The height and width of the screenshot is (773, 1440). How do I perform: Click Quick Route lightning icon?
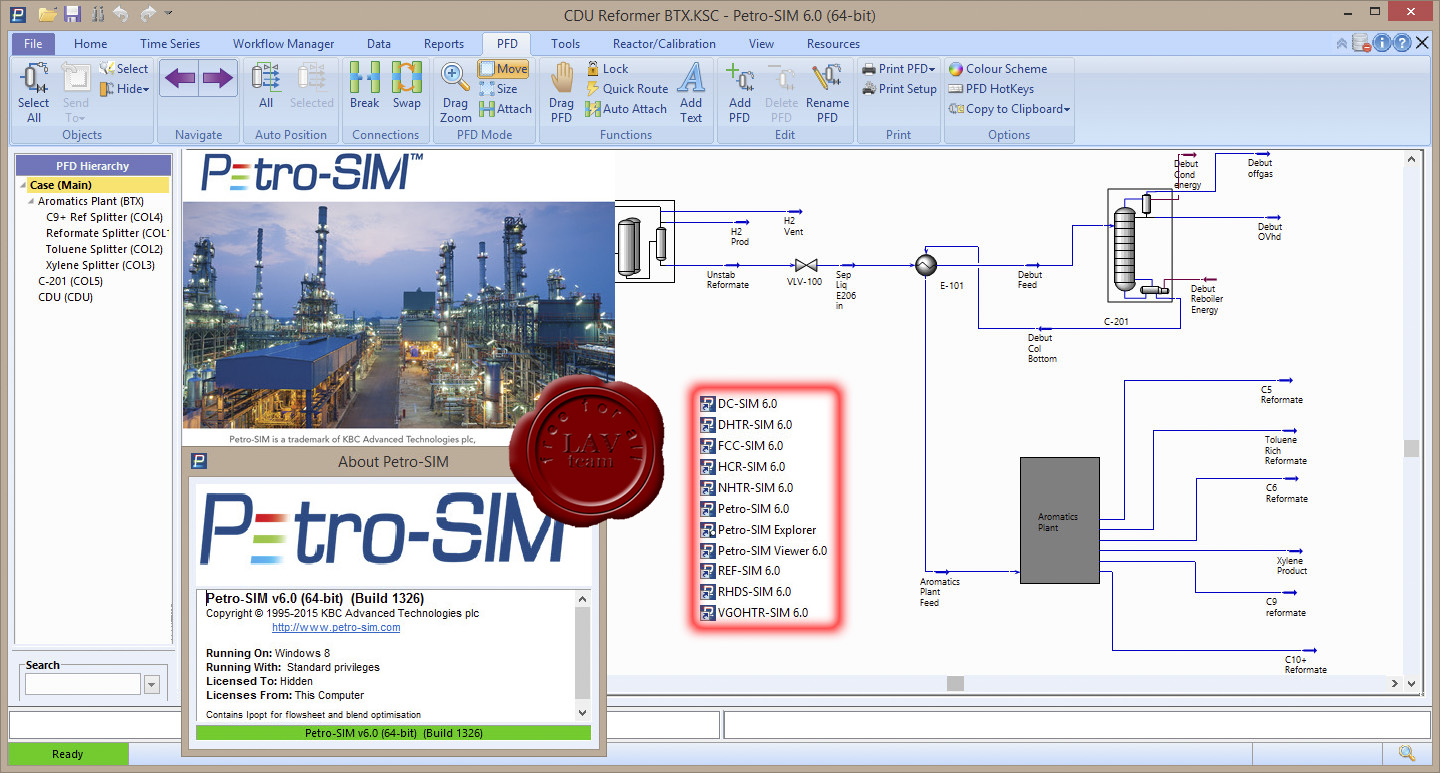coord(626,89)
